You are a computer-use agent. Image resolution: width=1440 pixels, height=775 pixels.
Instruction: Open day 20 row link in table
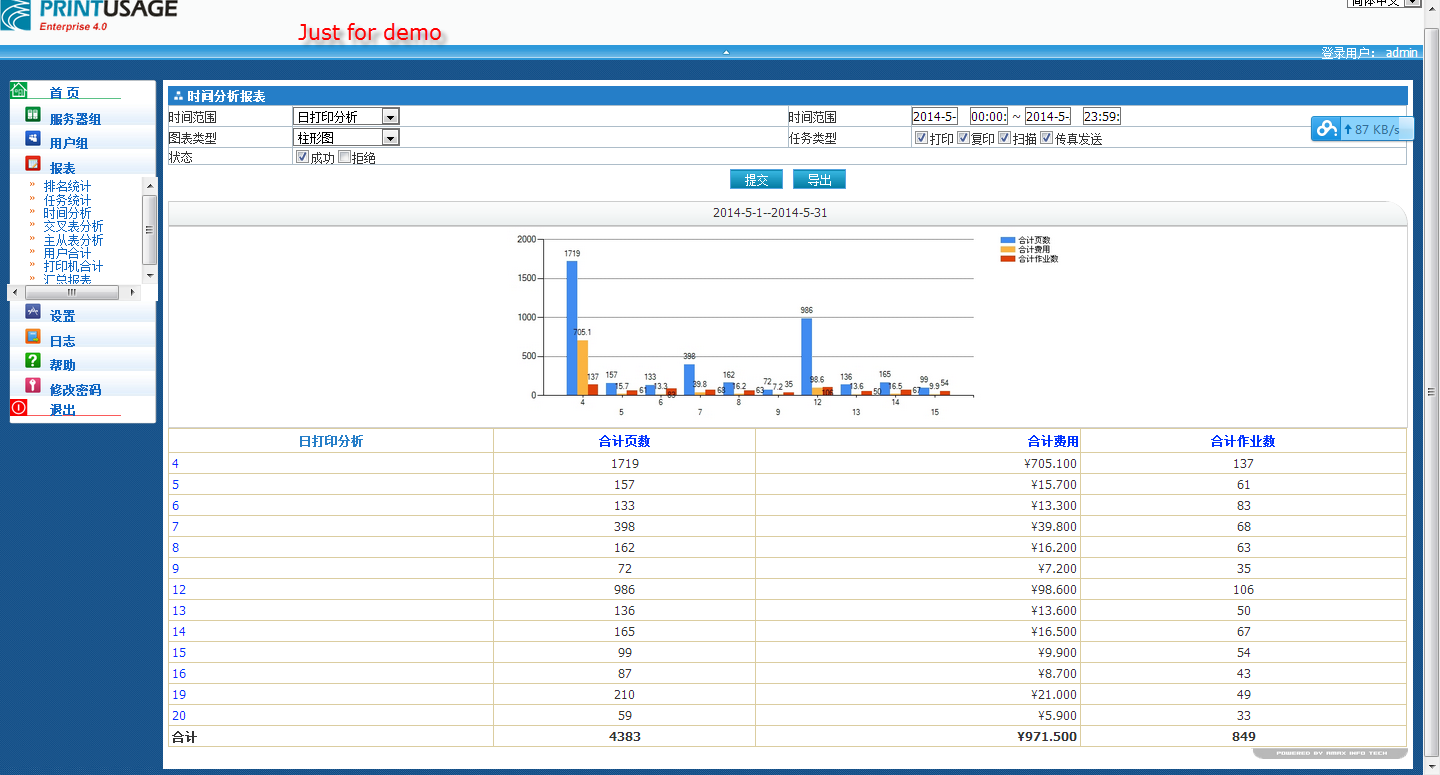tap(179, 716)
